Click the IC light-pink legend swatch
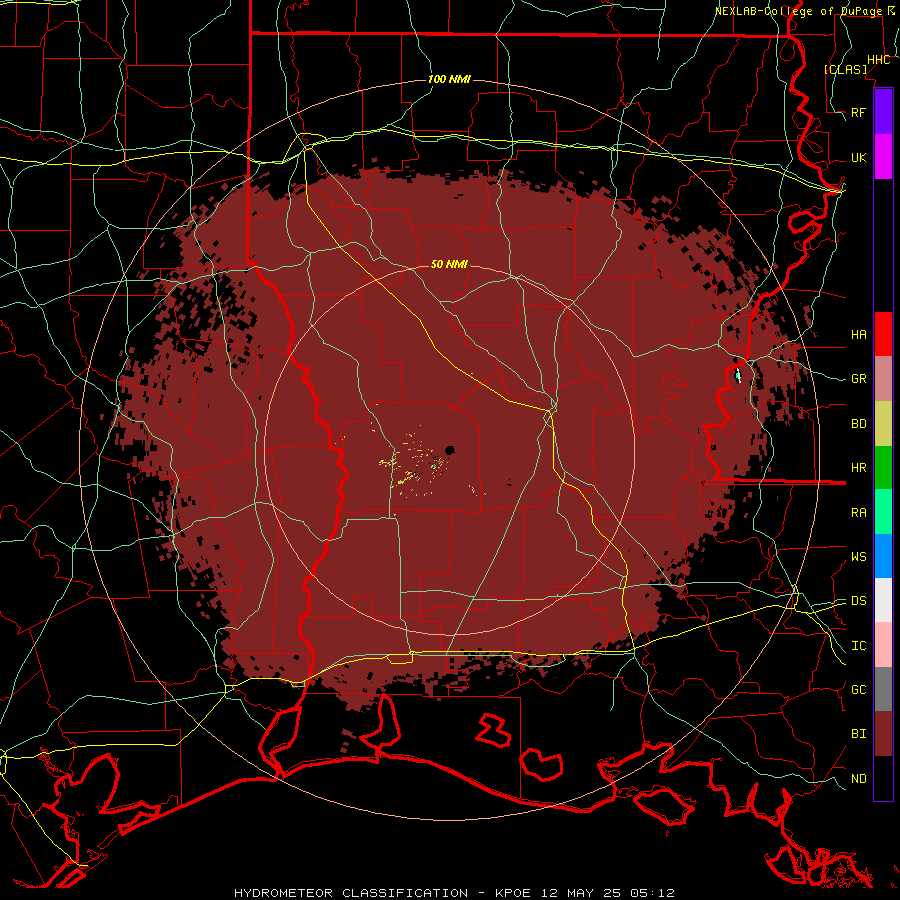Image resolution: width=900 pixels, height=900 pixels. point(883,645)
